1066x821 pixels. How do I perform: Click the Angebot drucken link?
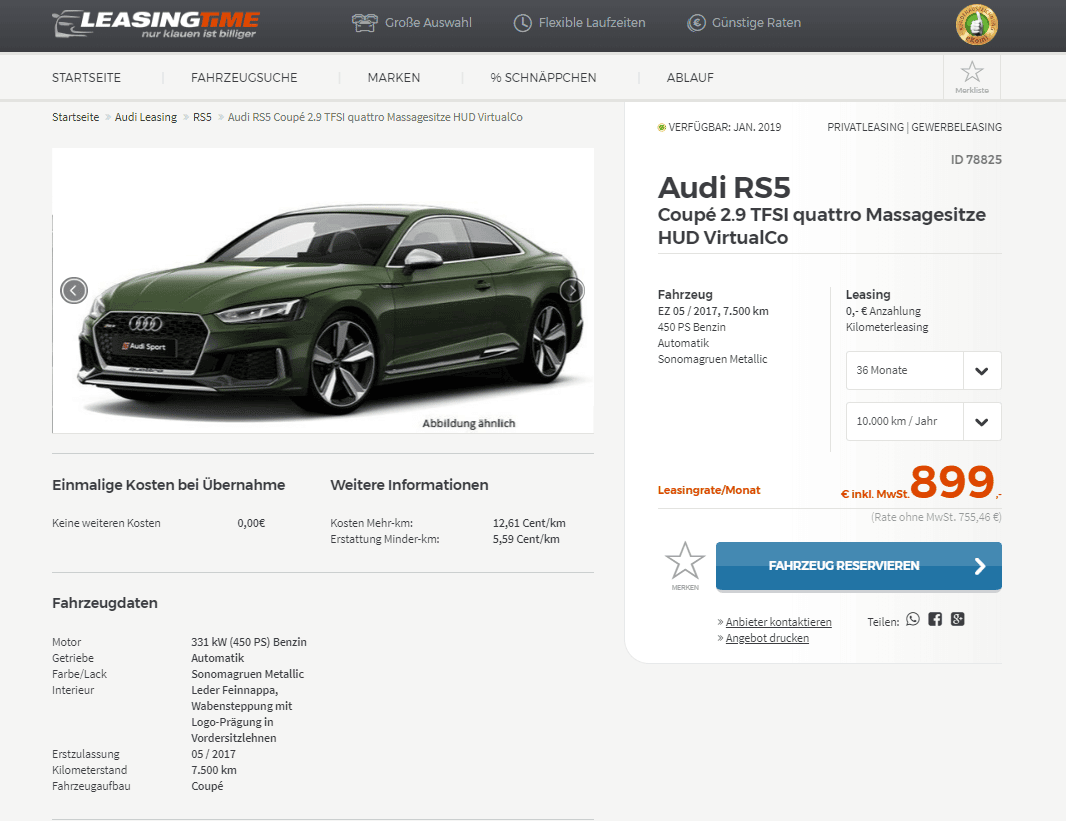point(767,638)
